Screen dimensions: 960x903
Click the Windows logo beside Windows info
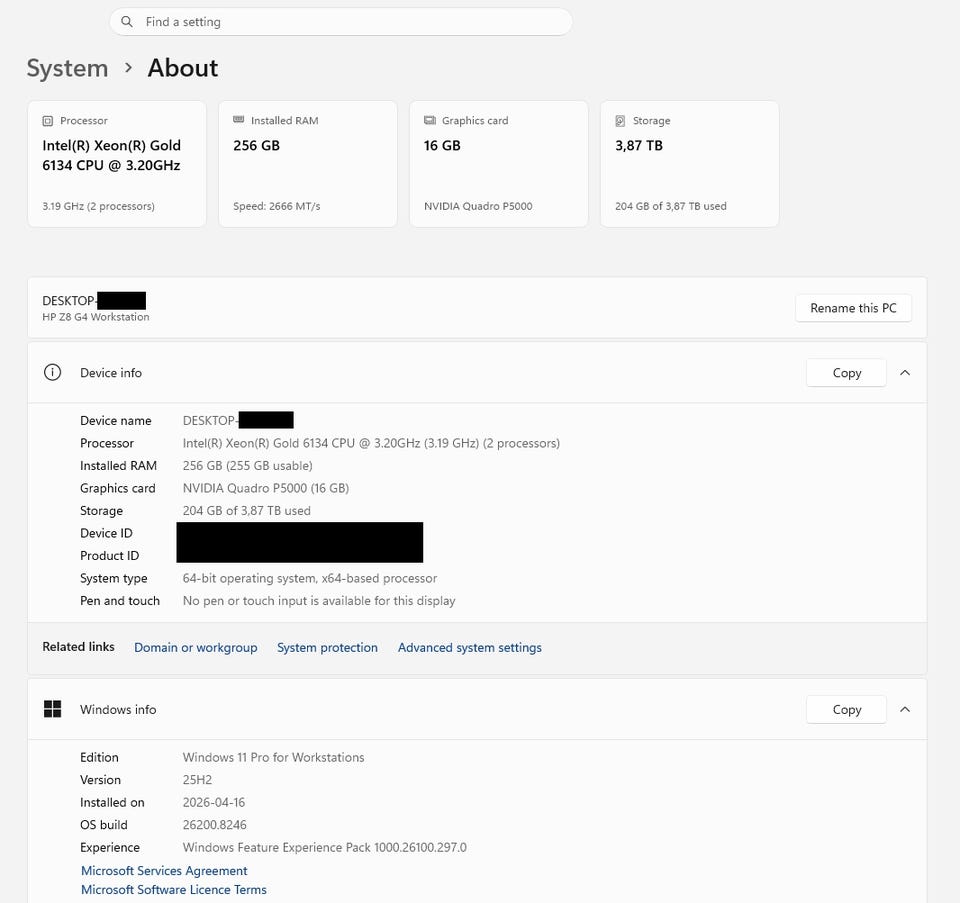[52, 709]
